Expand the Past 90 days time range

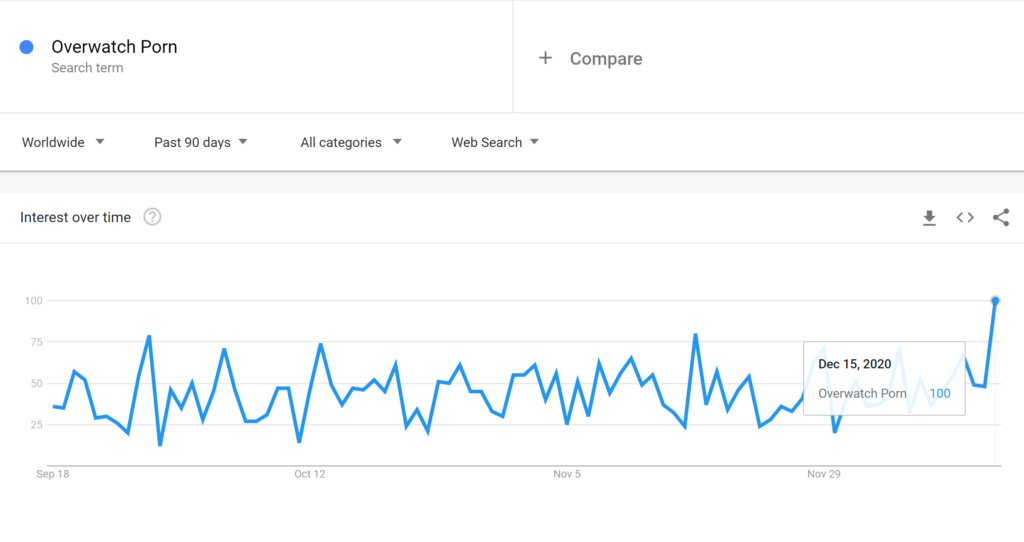tap(200, 142)
